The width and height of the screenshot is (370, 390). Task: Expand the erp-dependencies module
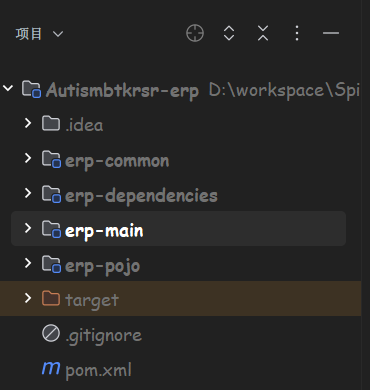click(x=28, y=193)
